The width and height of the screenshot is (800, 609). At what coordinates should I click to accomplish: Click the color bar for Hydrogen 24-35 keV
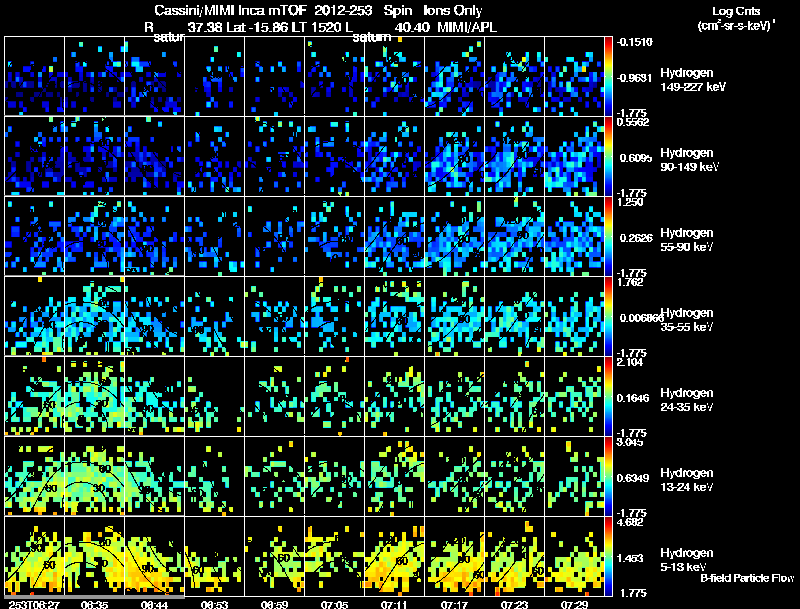click(x=608, y=396)
